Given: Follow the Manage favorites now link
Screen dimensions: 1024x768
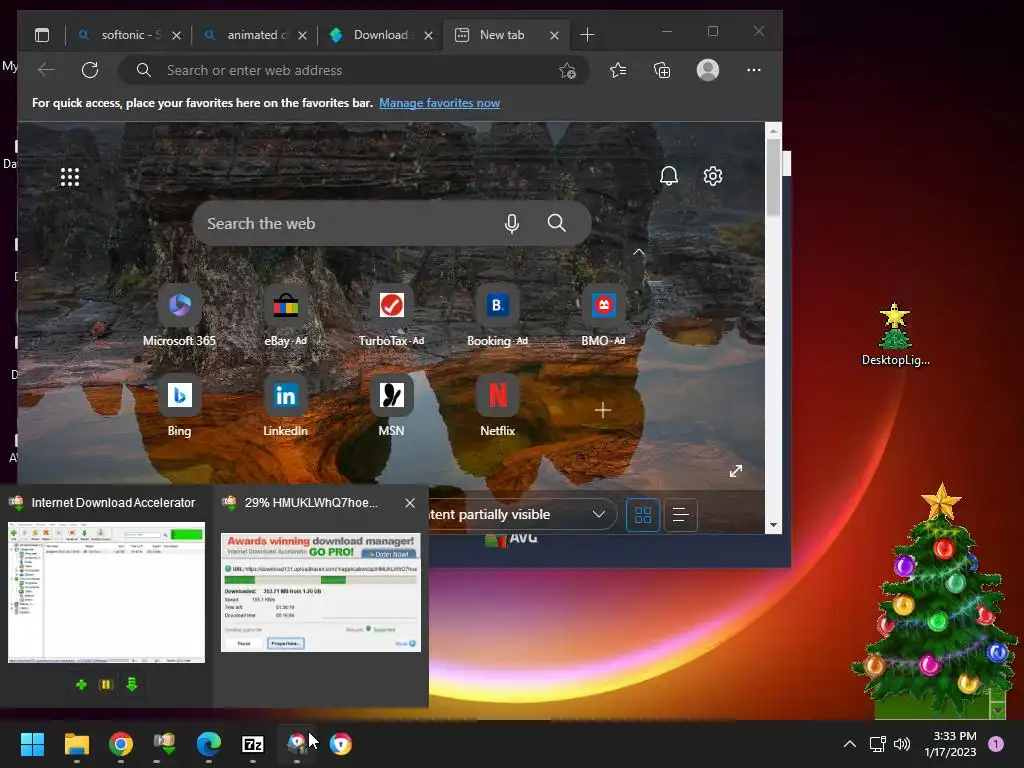Looking at the screenshot, I should [440, 103].
